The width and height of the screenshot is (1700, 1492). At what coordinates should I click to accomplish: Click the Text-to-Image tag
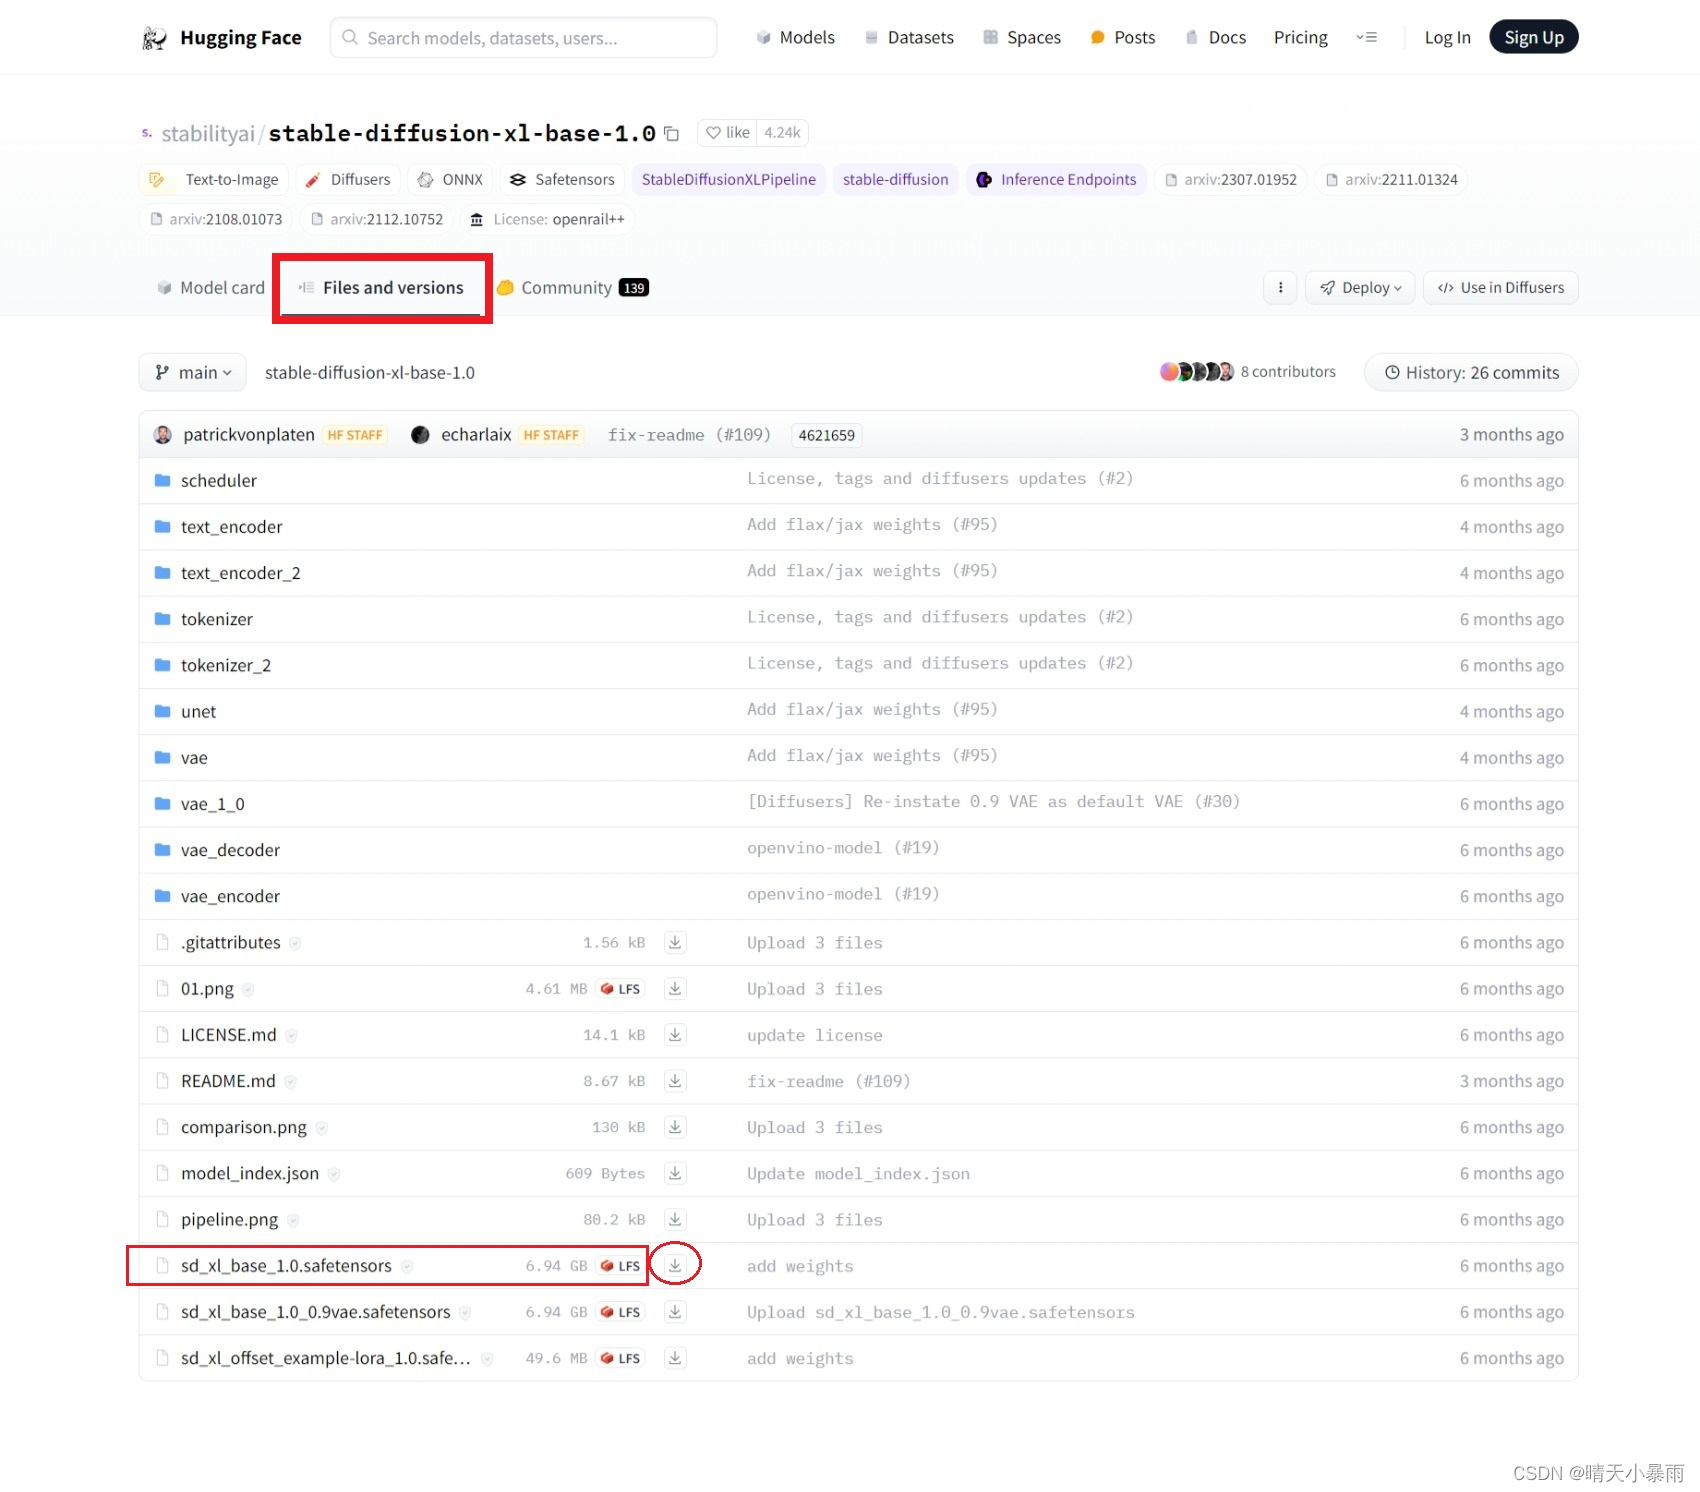214,180
